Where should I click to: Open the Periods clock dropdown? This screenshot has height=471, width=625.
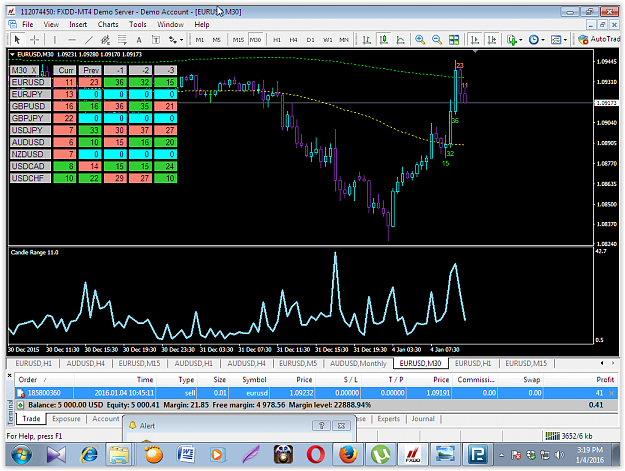[537, 39]
